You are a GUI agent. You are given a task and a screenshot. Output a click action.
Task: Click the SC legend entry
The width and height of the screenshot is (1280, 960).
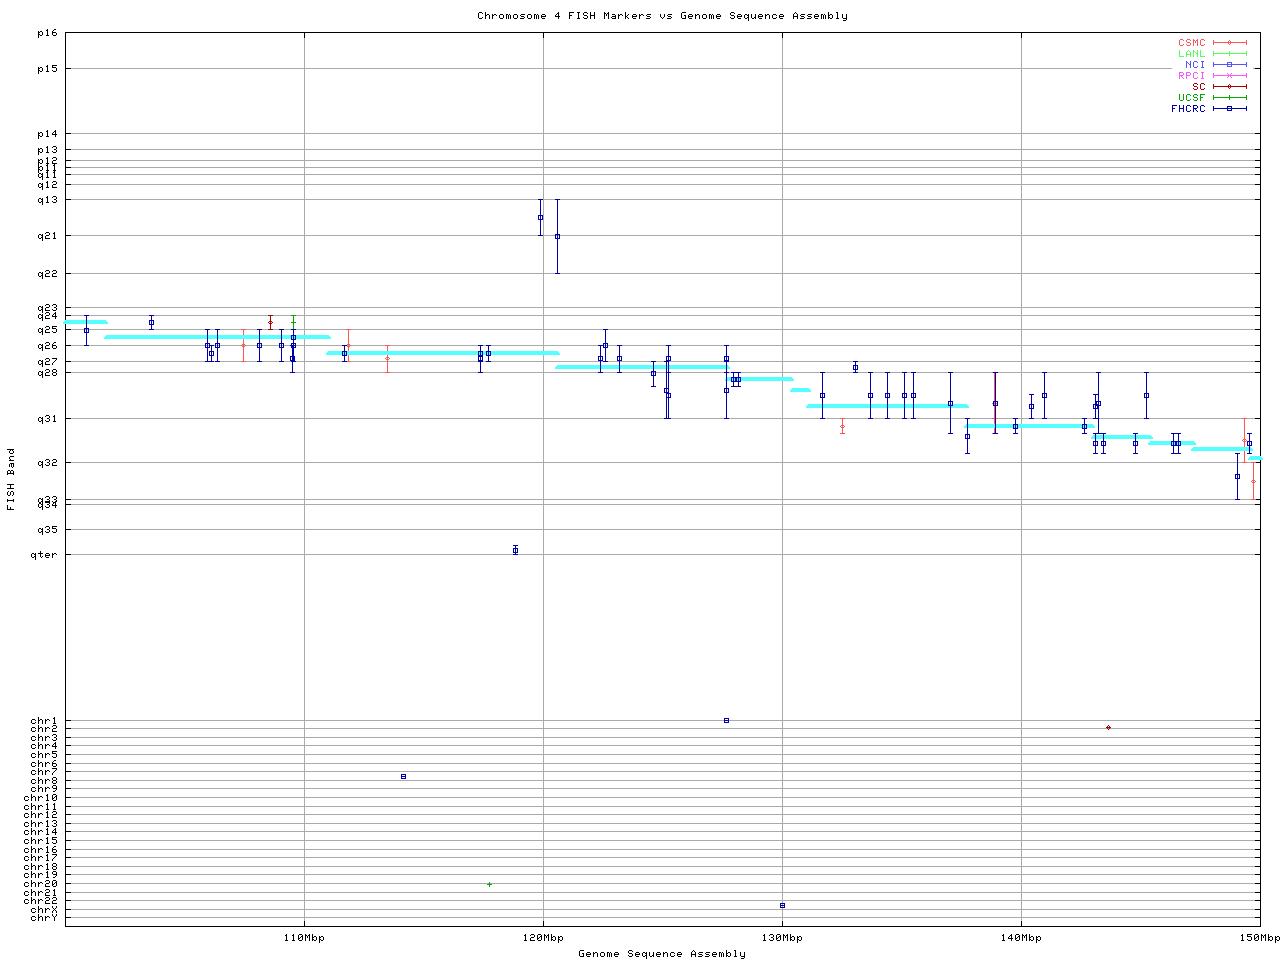1198,87
